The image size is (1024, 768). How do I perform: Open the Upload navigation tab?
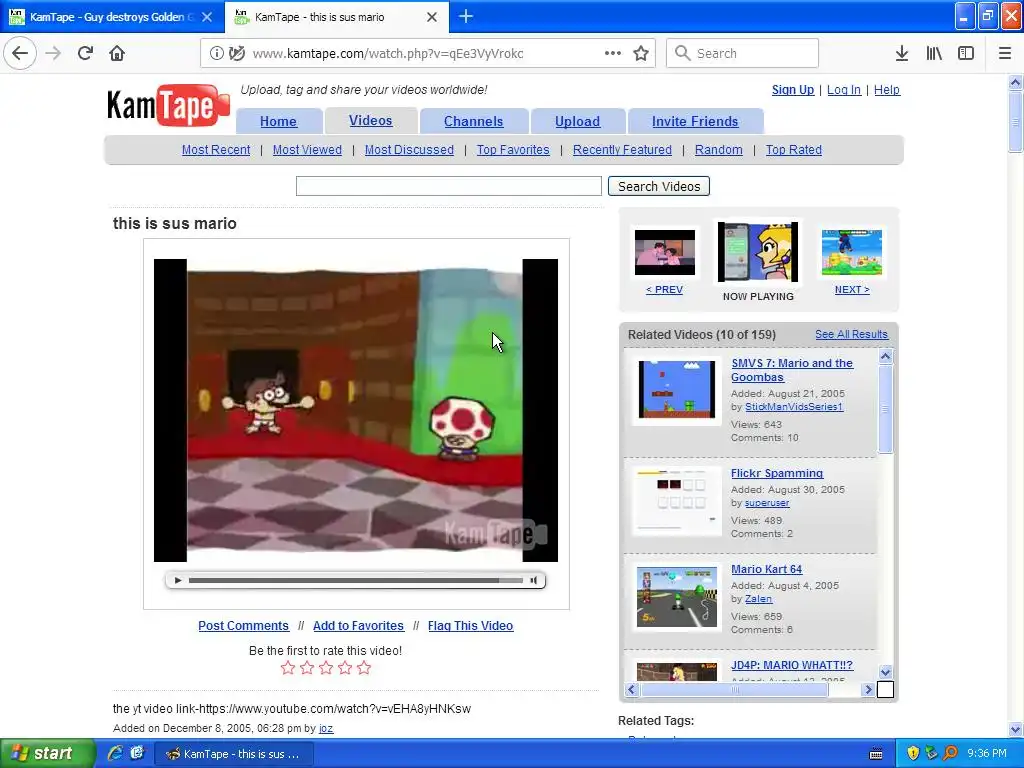tap(577, 121)
